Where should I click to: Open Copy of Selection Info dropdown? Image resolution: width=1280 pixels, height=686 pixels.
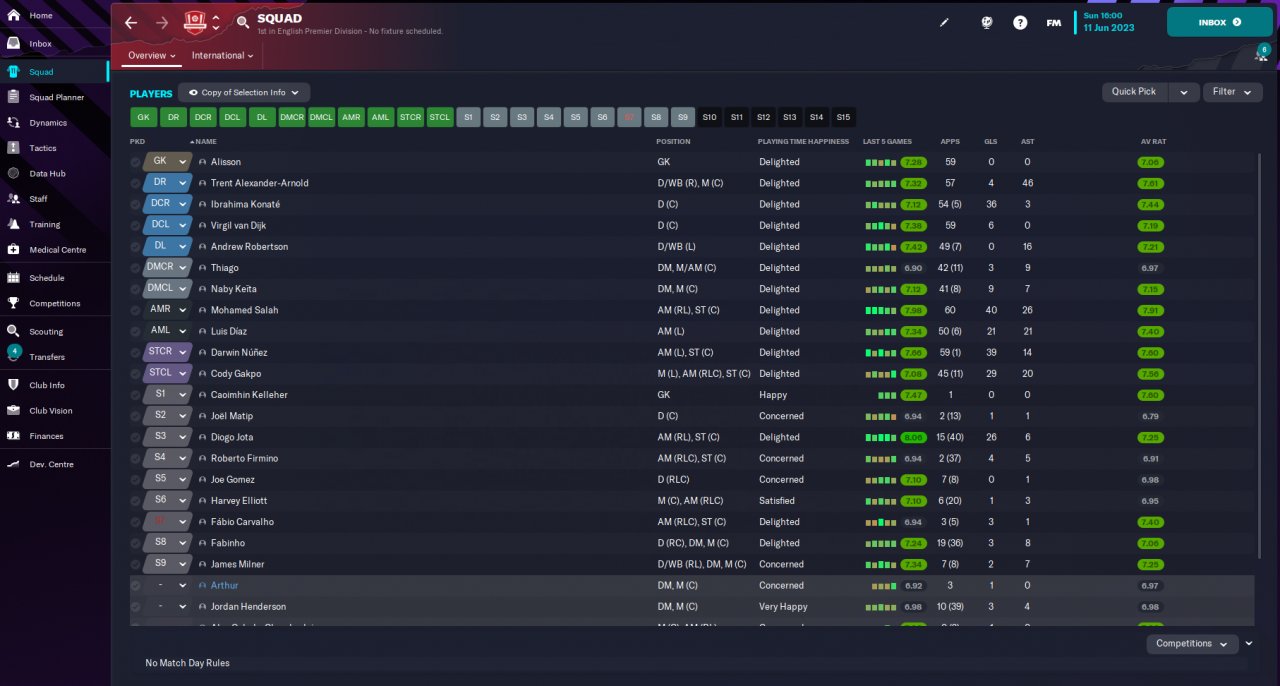pos(244,92)
